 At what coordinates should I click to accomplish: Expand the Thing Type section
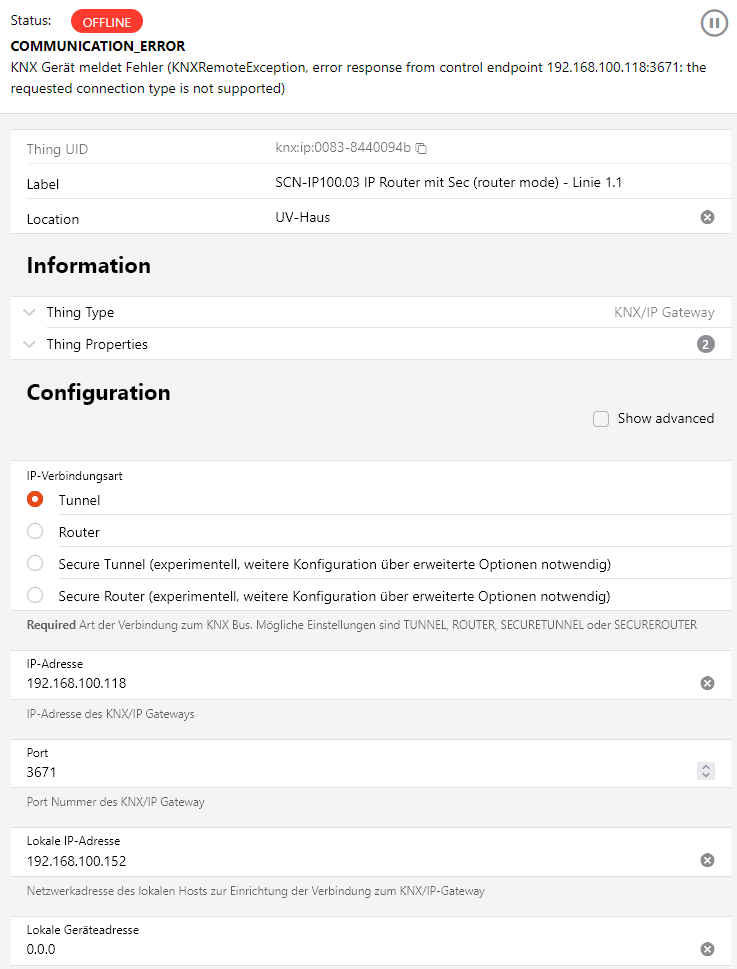29,312
